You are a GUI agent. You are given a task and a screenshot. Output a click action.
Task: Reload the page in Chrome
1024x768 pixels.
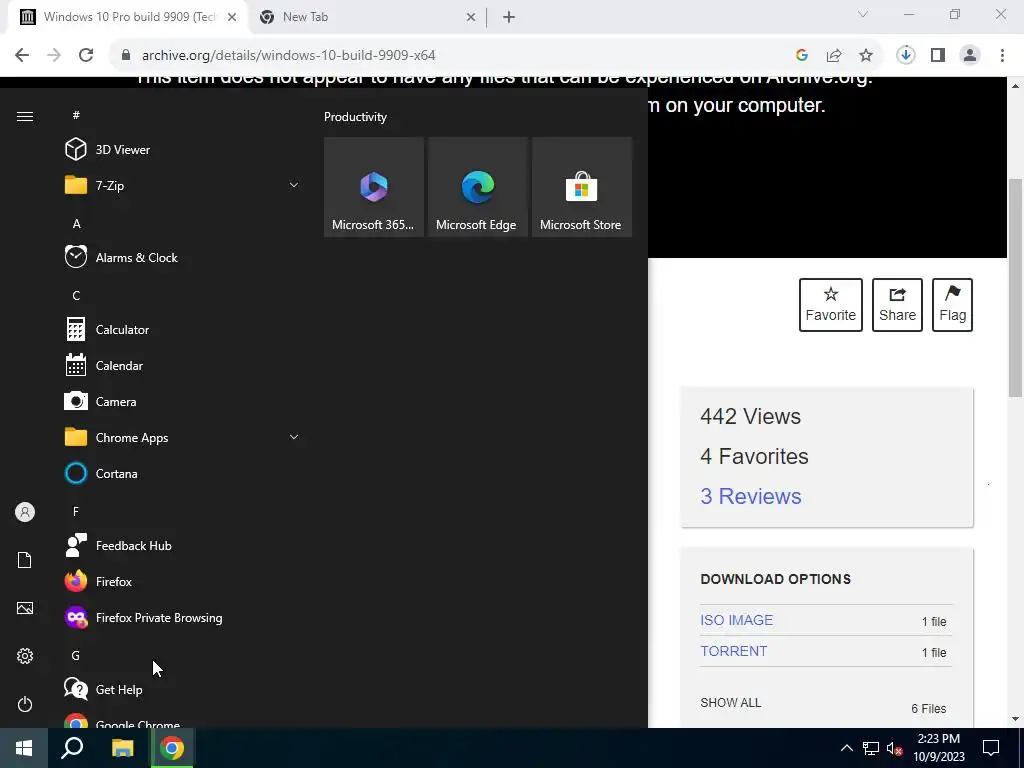pyautogui.click(x=86, y=55)
